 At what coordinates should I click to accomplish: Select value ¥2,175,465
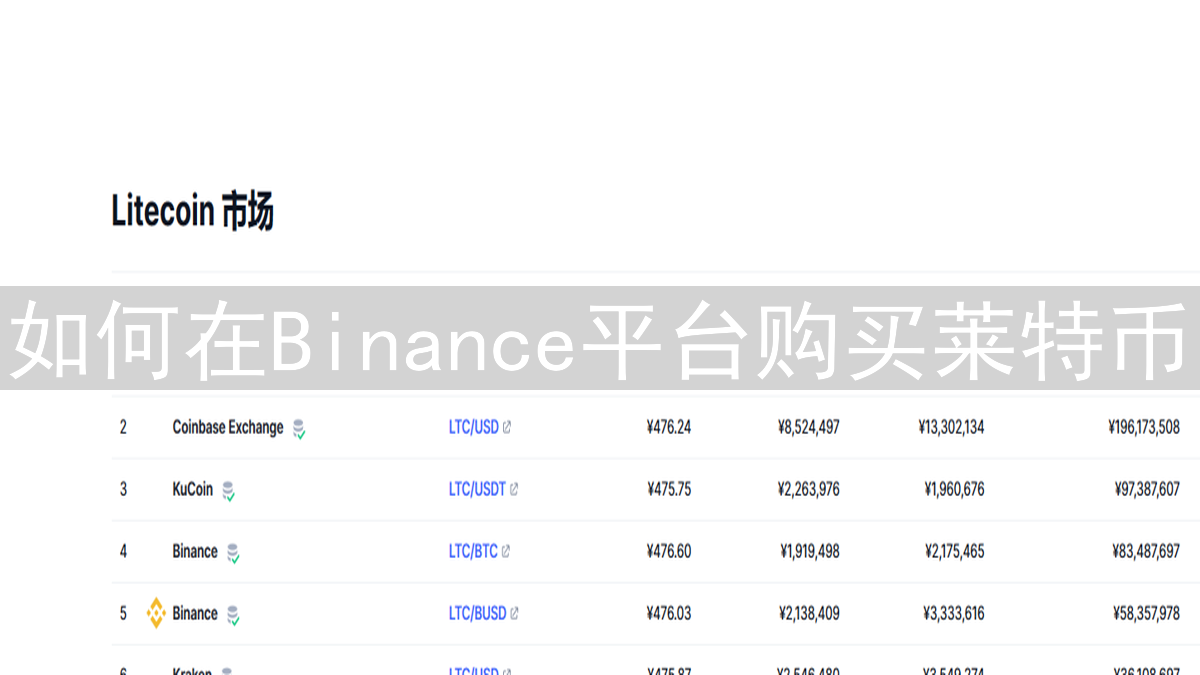tap(954, 551)
